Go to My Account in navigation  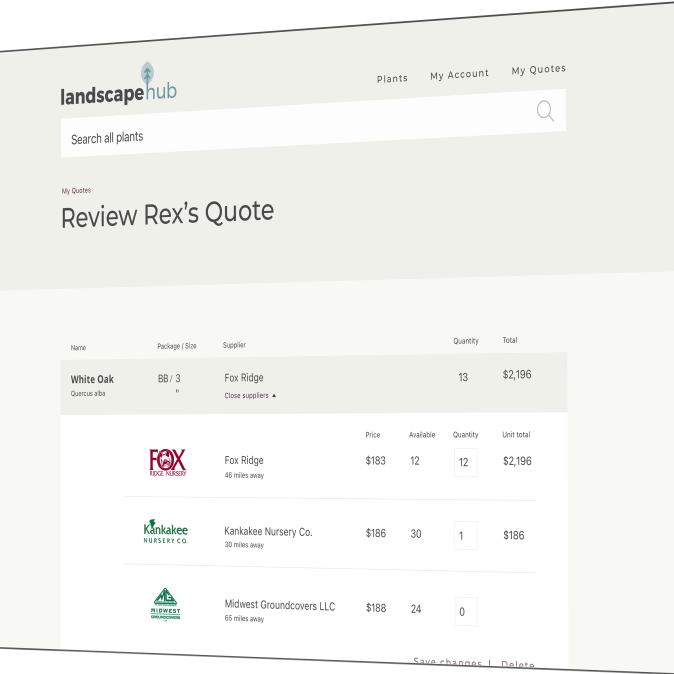(459, 75)
